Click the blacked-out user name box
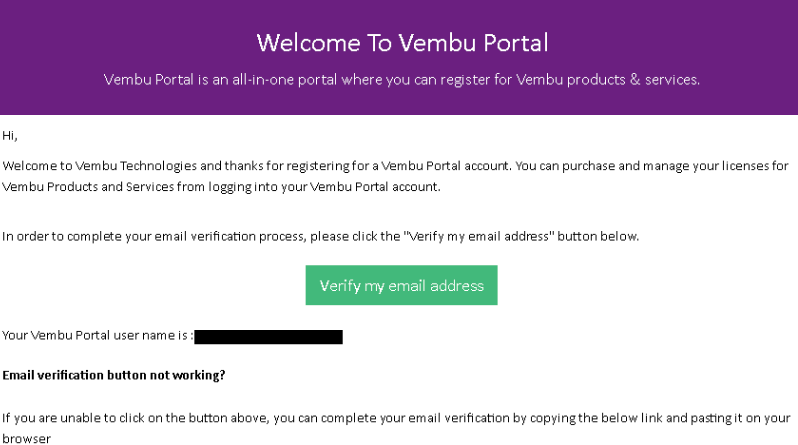The height and width of the screenshot is (445, 798). [268, 337]
